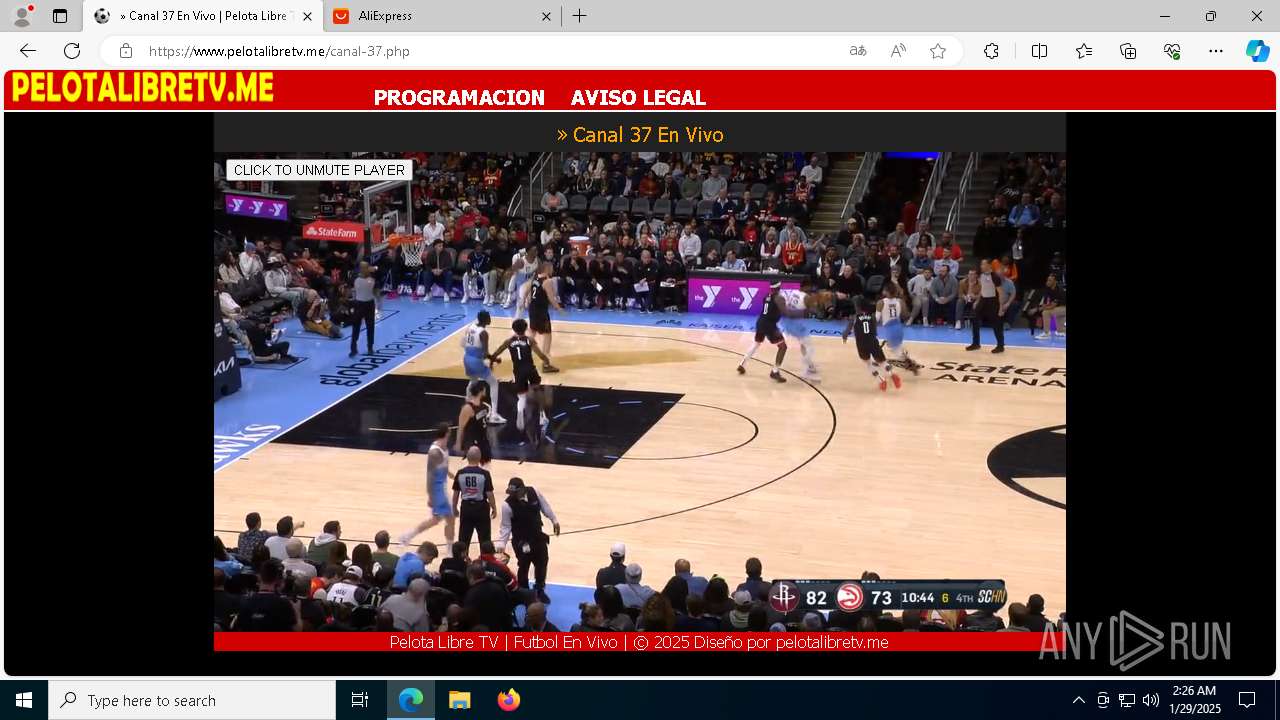Click the live video player

[x=640, y=392]
